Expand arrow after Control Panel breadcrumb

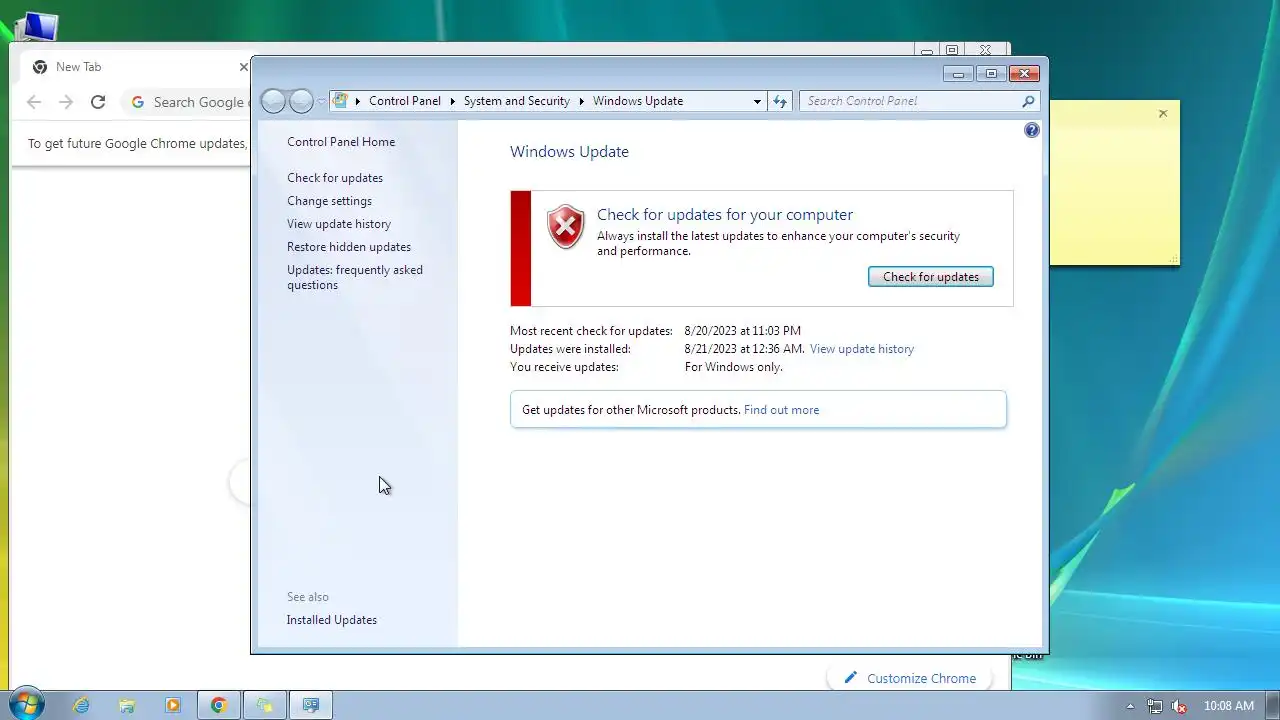tap(452, 101)
